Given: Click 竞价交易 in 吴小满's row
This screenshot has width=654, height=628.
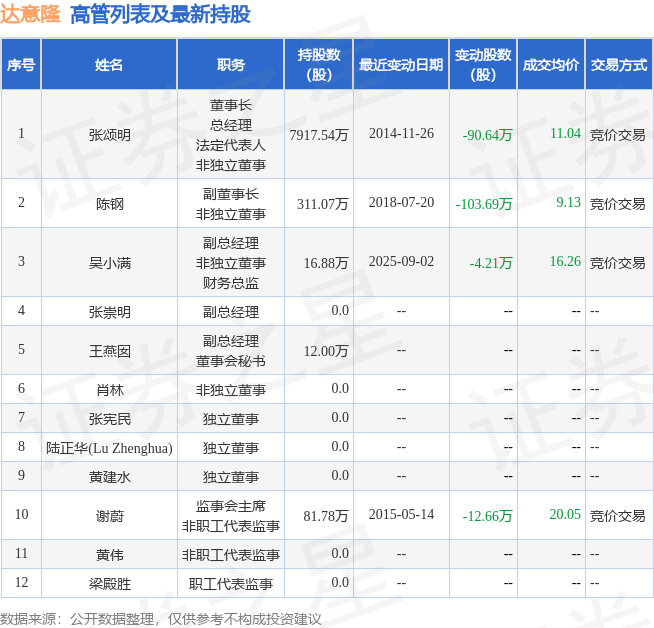Looking at the screenshot, I should (x=617, y=263).
